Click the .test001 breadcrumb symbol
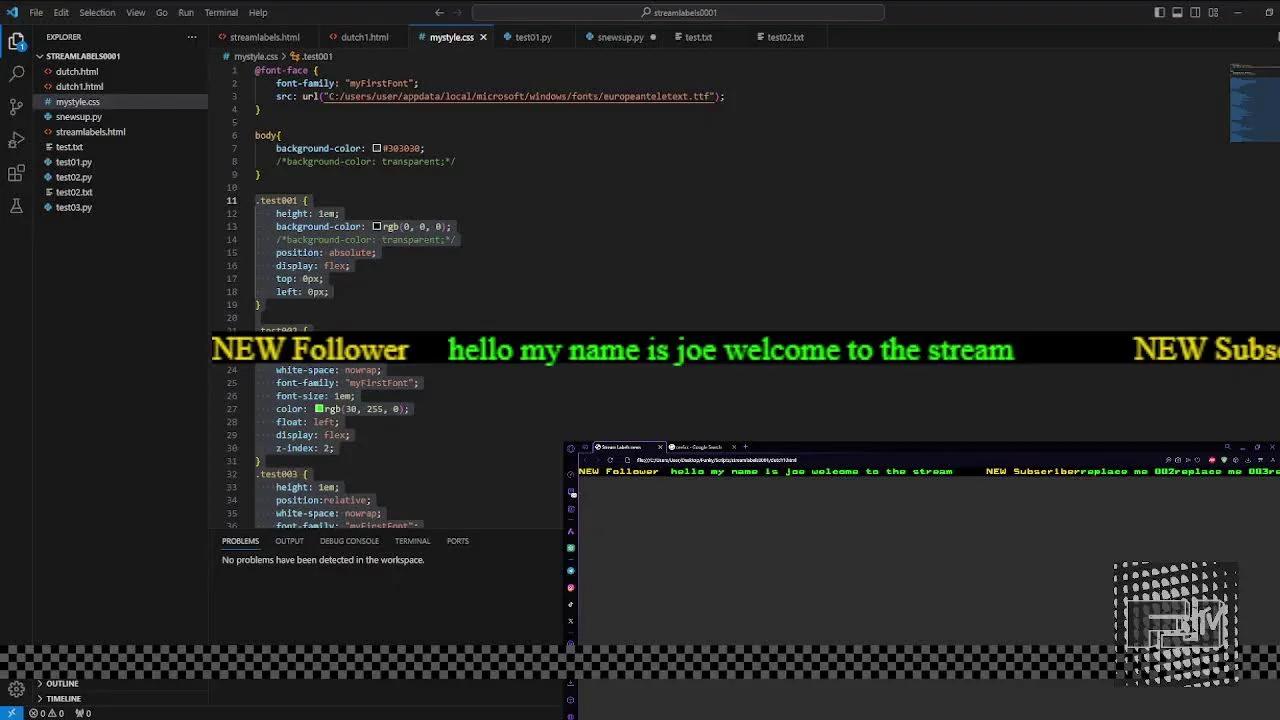Screen dimensions: 1280x720 [x=311, y=57]
